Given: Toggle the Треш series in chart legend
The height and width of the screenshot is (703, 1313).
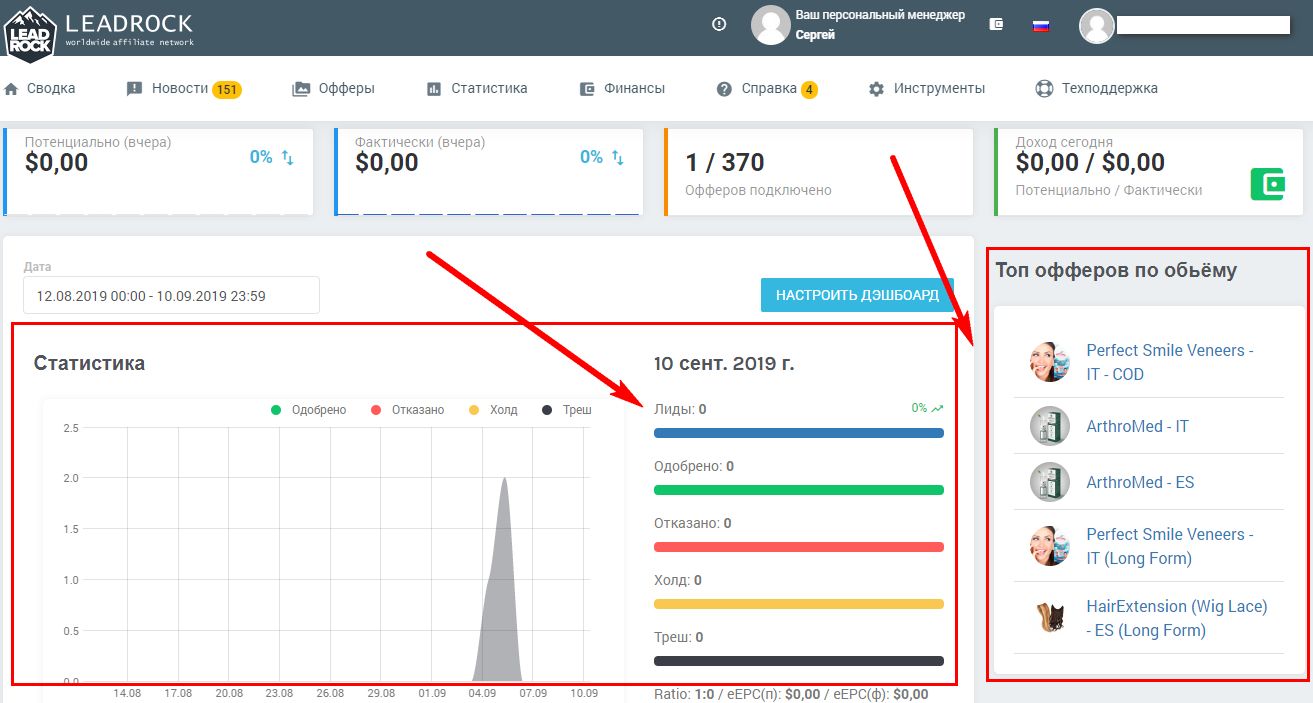Looking at the screenshot, I should pos(566,410).
